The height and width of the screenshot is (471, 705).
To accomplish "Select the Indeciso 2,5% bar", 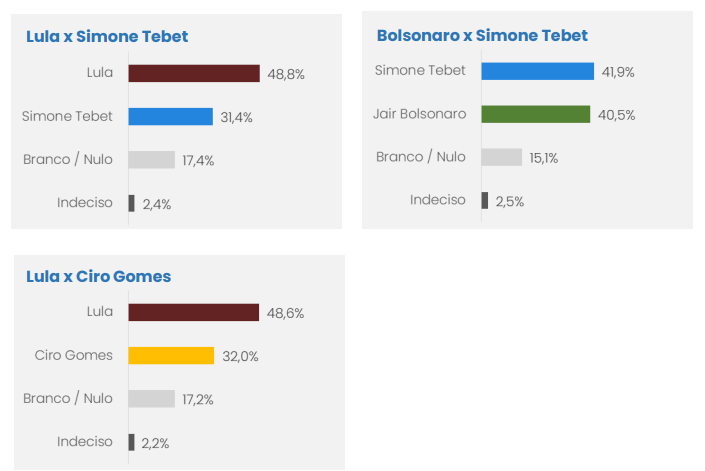I will coord(485,200).
